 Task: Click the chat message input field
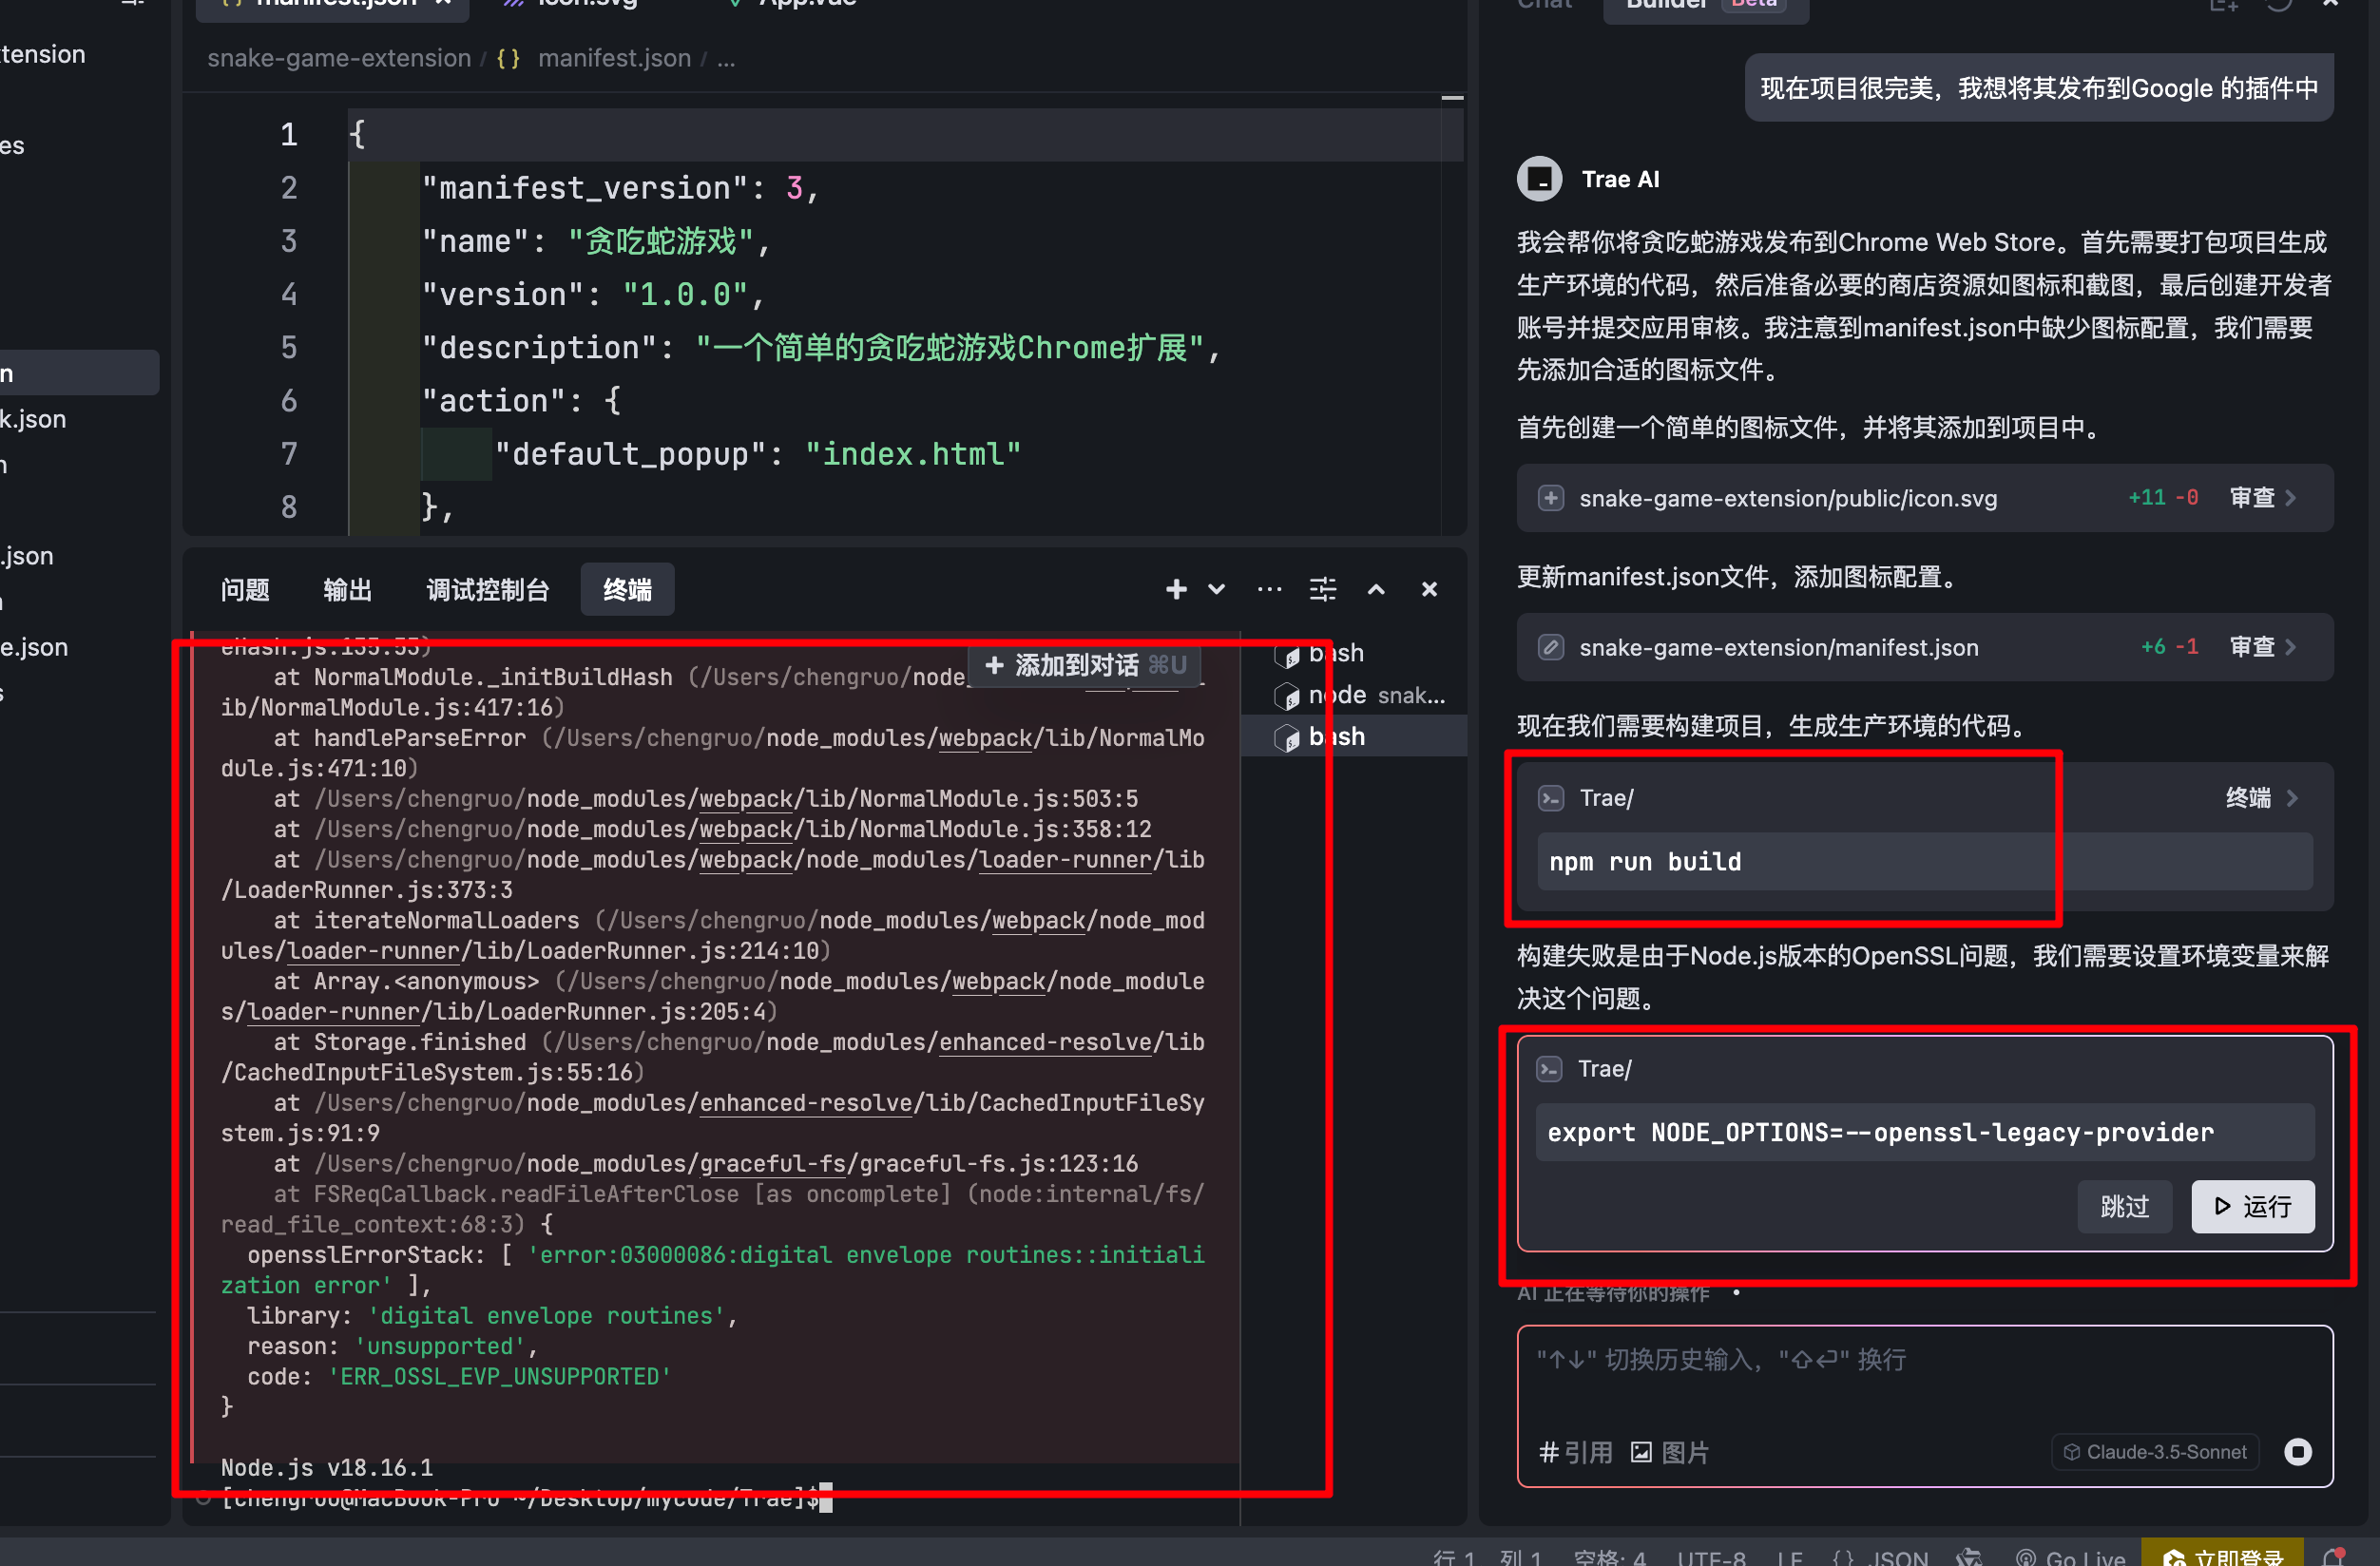[1923, 1385]
